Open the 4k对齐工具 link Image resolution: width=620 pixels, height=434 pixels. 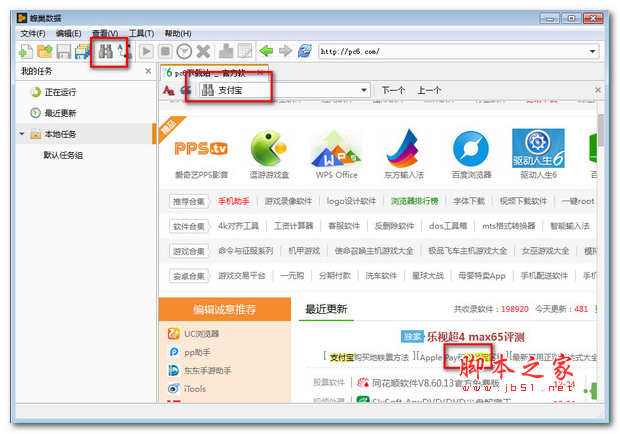tap(238, 226)
